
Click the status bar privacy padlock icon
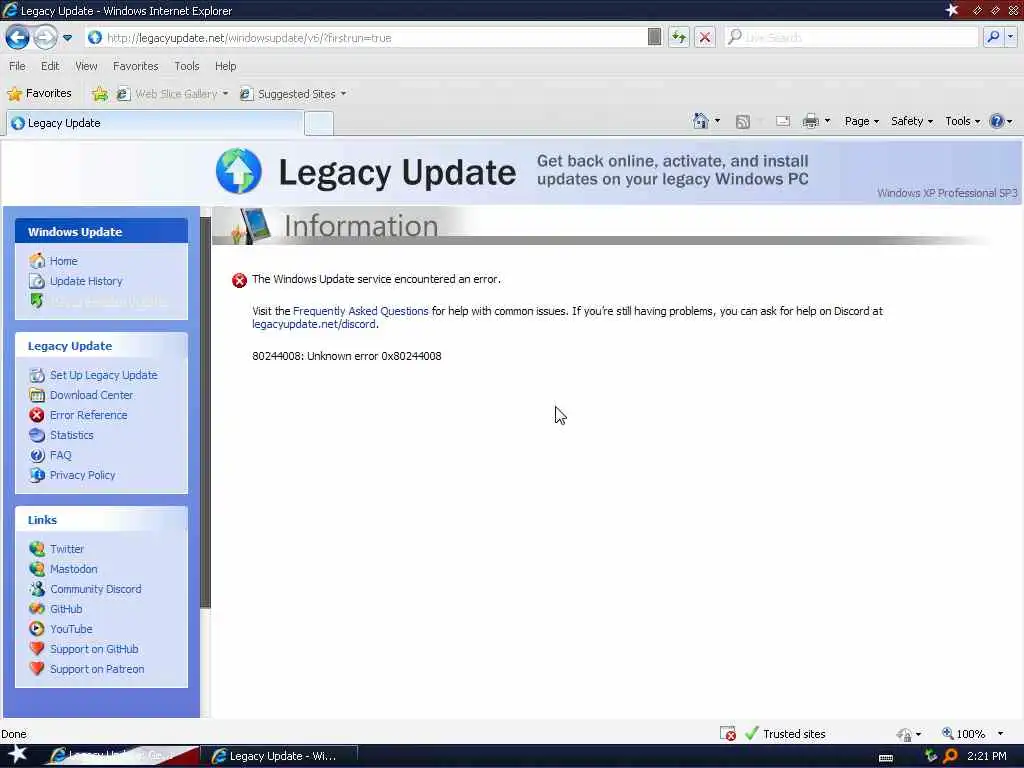coord(904,734)
